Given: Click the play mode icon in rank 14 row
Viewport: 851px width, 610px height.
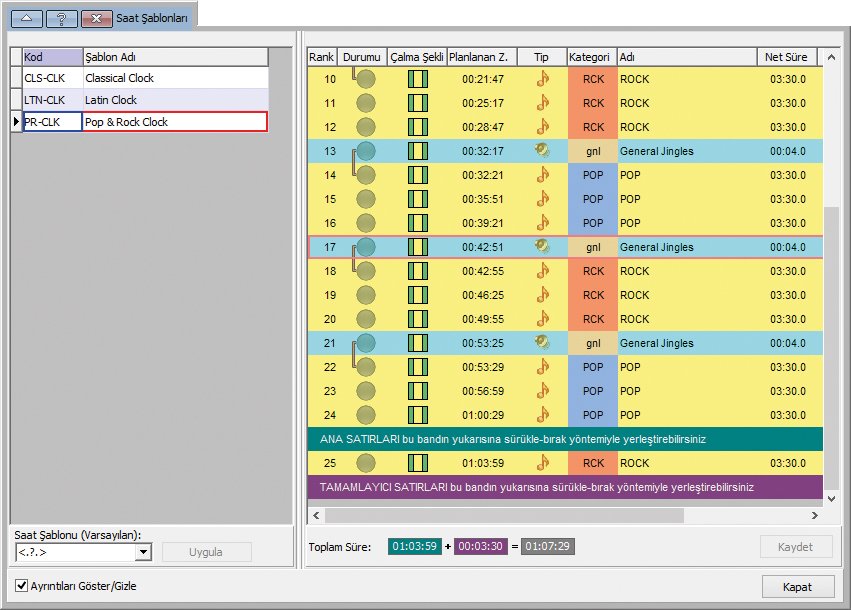Looking at the screenshot, I should click(417, 175).
